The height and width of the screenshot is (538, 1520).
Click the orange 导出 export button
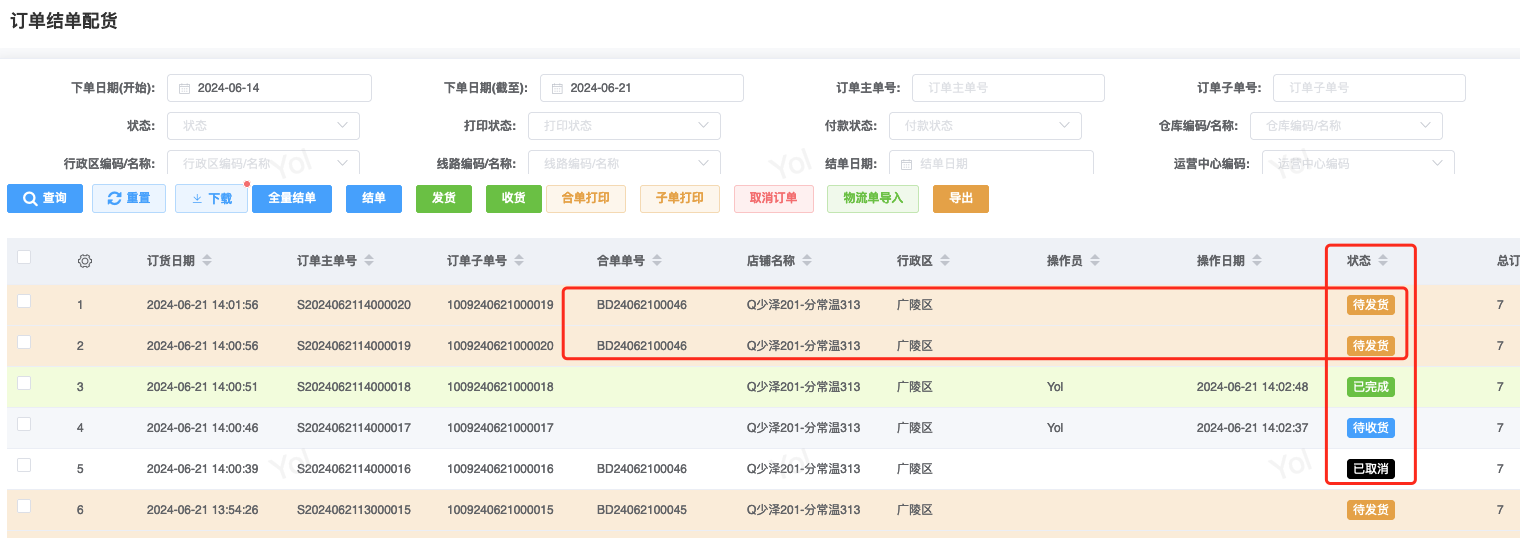tap(960, 198)
